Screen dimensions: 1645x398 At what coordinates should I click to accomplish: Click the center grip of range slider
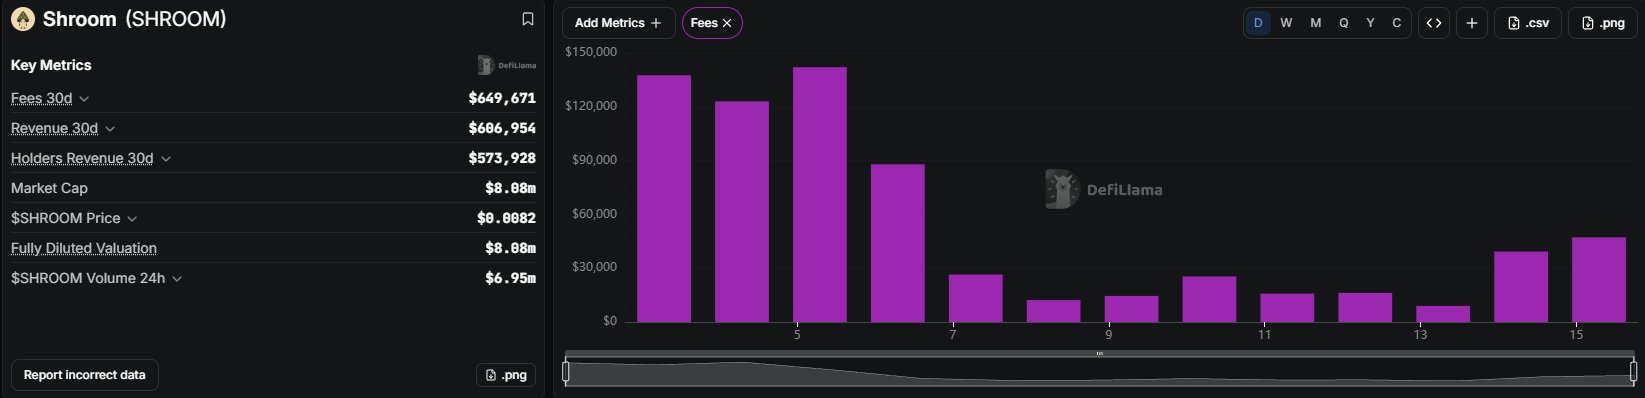tap(1099, 353)
